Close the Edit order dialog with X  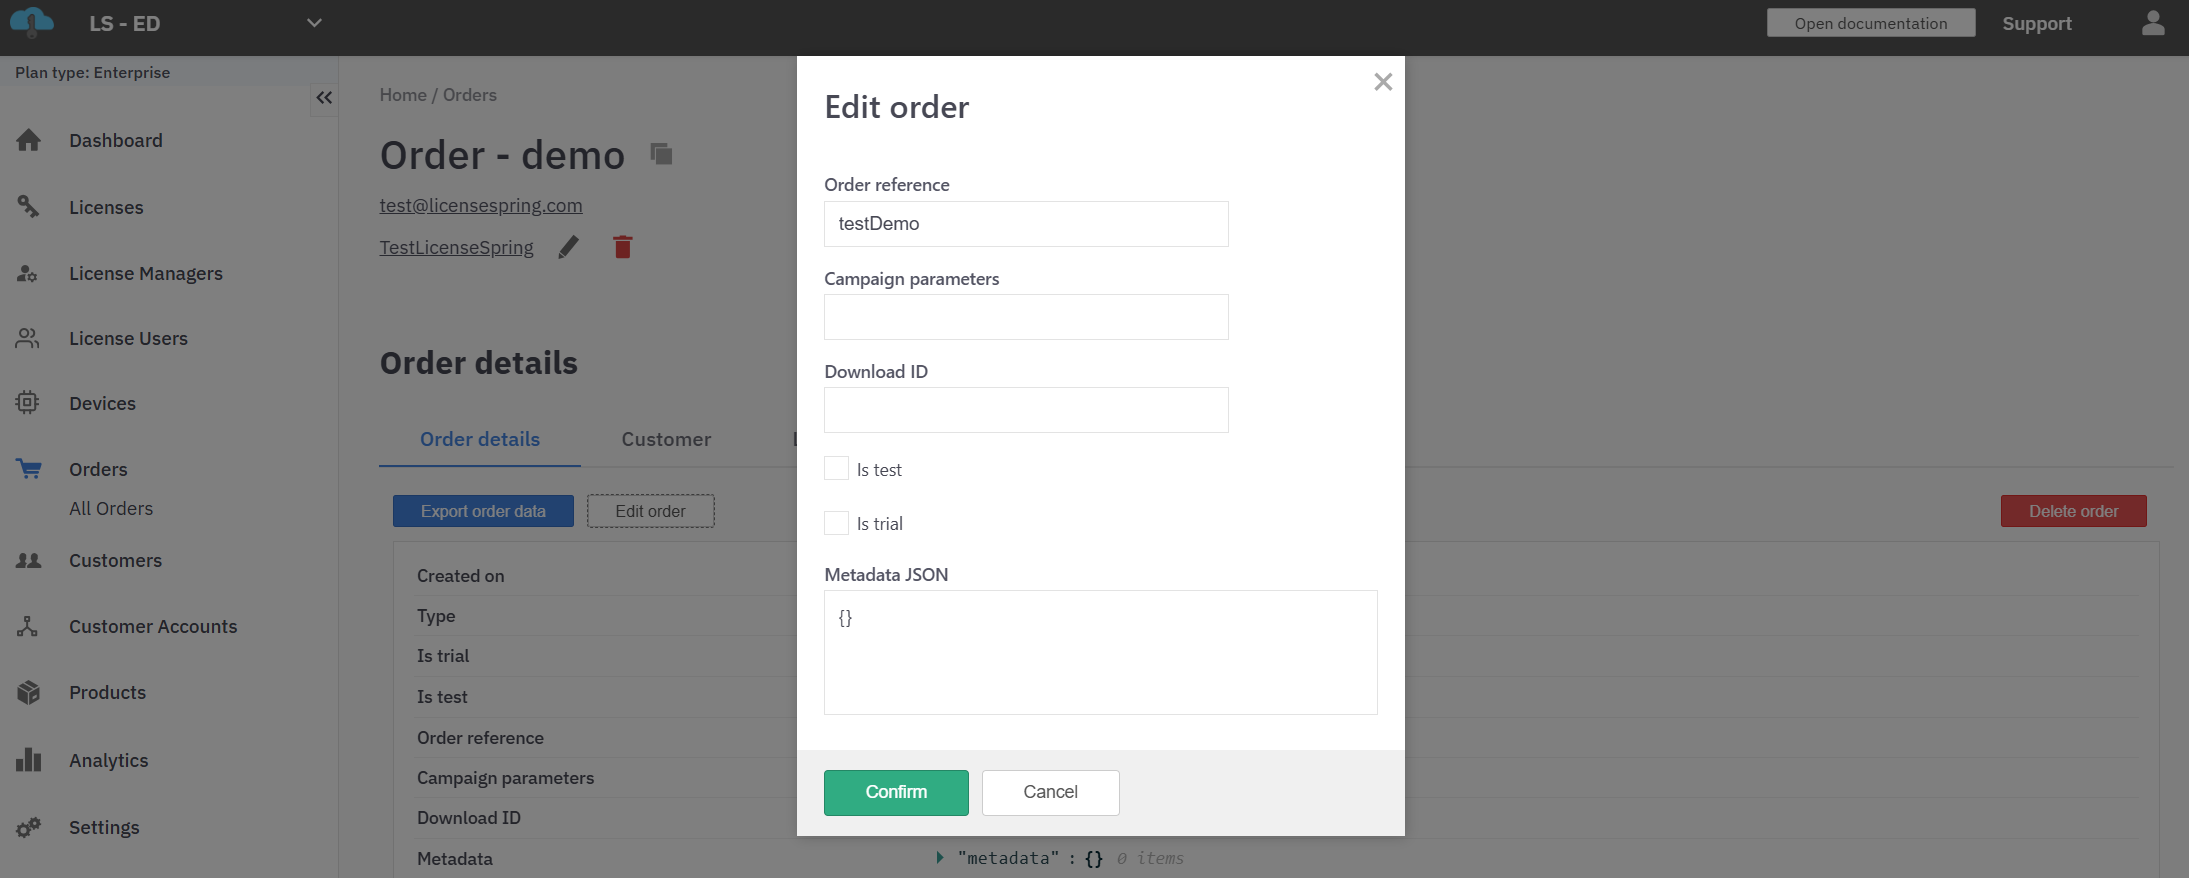tap(1383, 82)
